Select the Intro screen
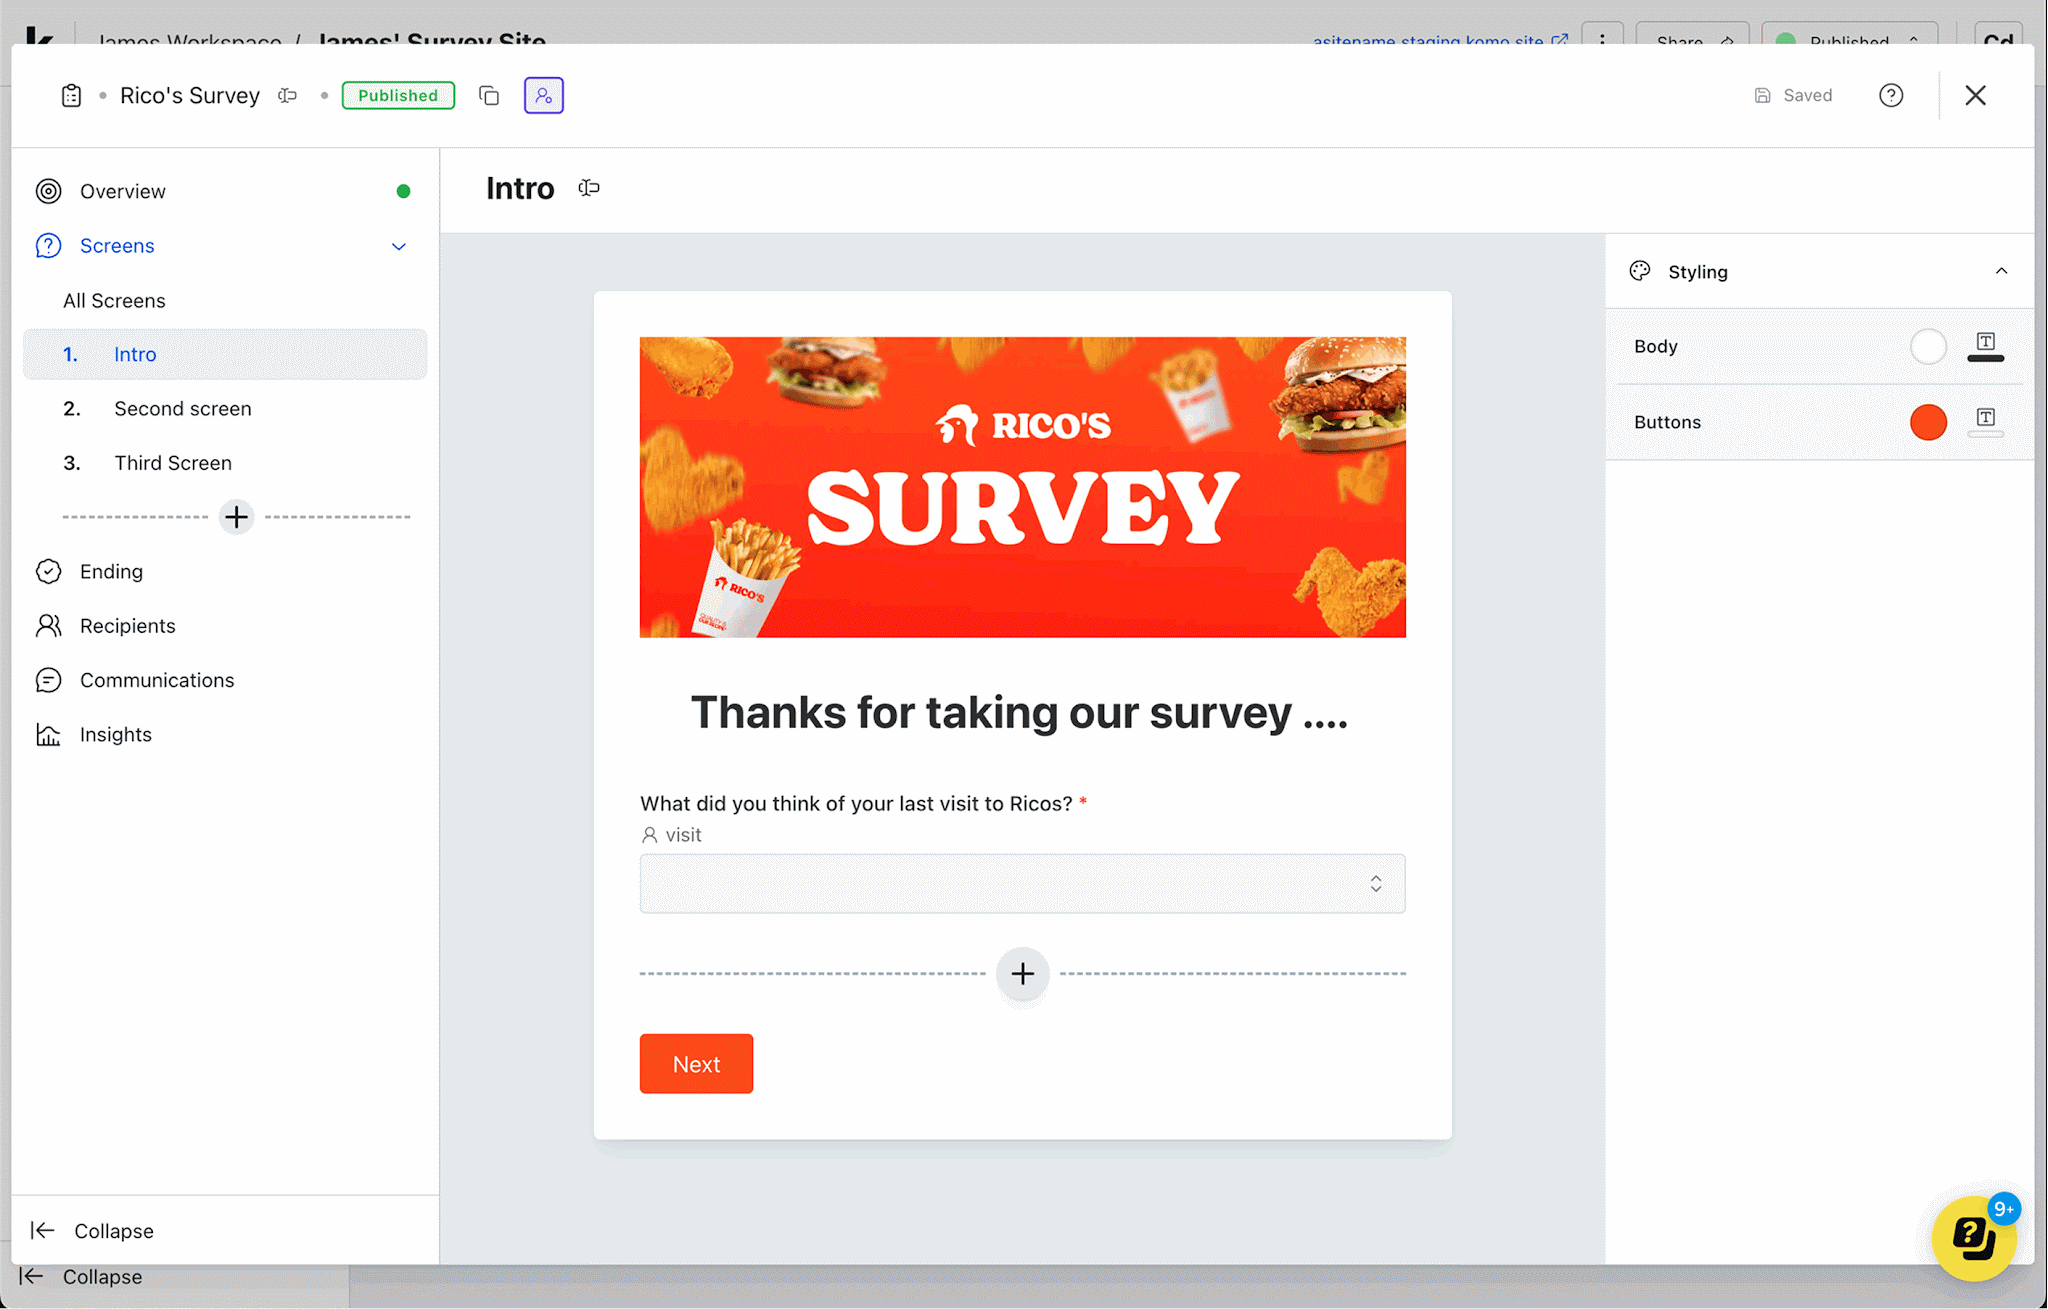The width and height of the screenshot is (2048, 1309). click(x=225, y=355)
